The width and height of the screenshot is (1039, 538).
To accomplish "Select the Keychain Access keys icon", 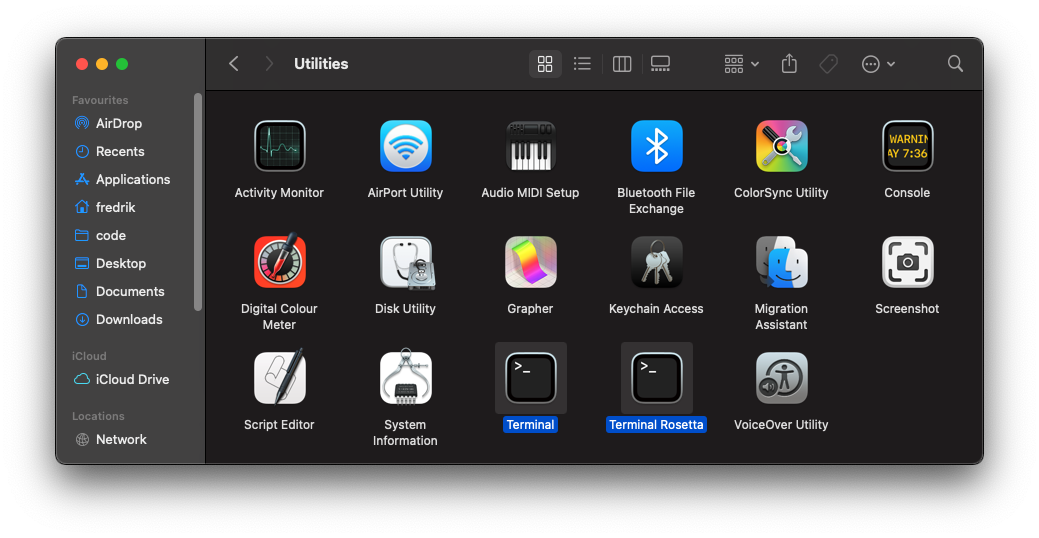I will 657,262.
